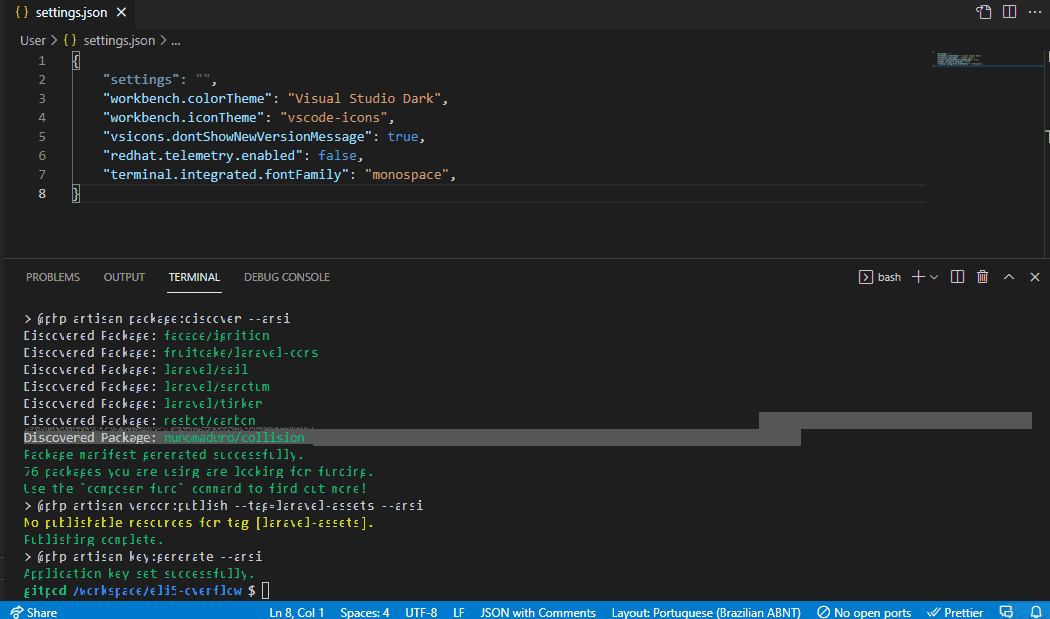Maximize the panel with the chevron toggle

click(1008, 277)
